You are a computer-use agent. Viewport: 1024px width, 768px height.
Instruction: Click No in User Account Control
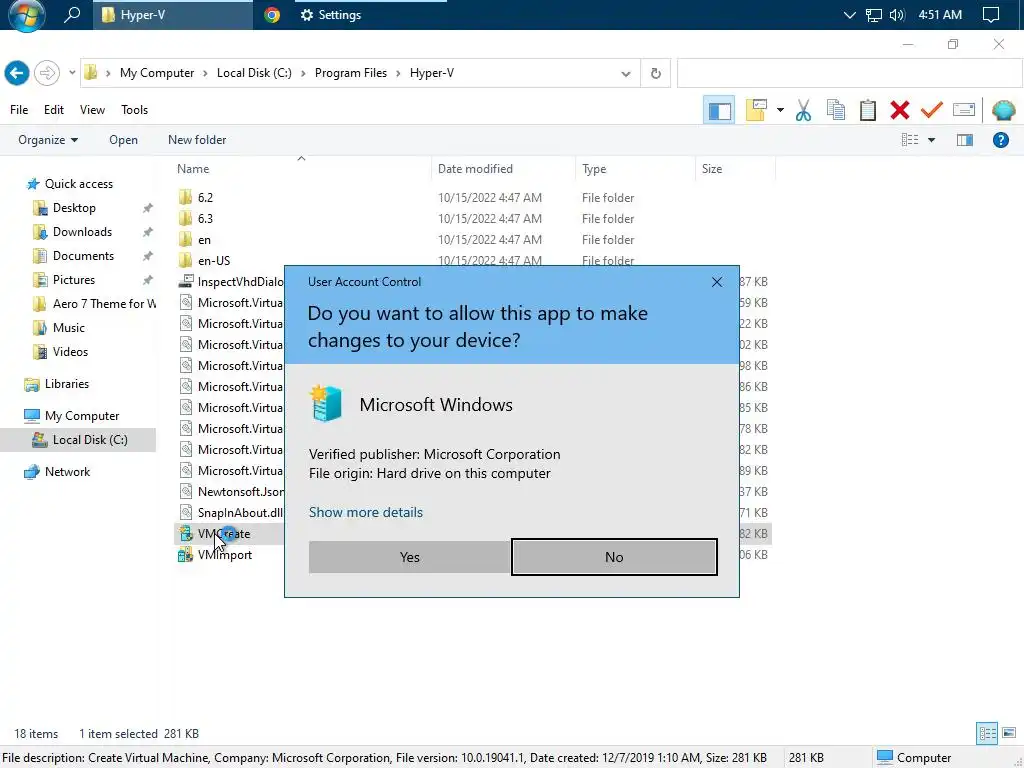pyautogui.click(x=614, y=557)
